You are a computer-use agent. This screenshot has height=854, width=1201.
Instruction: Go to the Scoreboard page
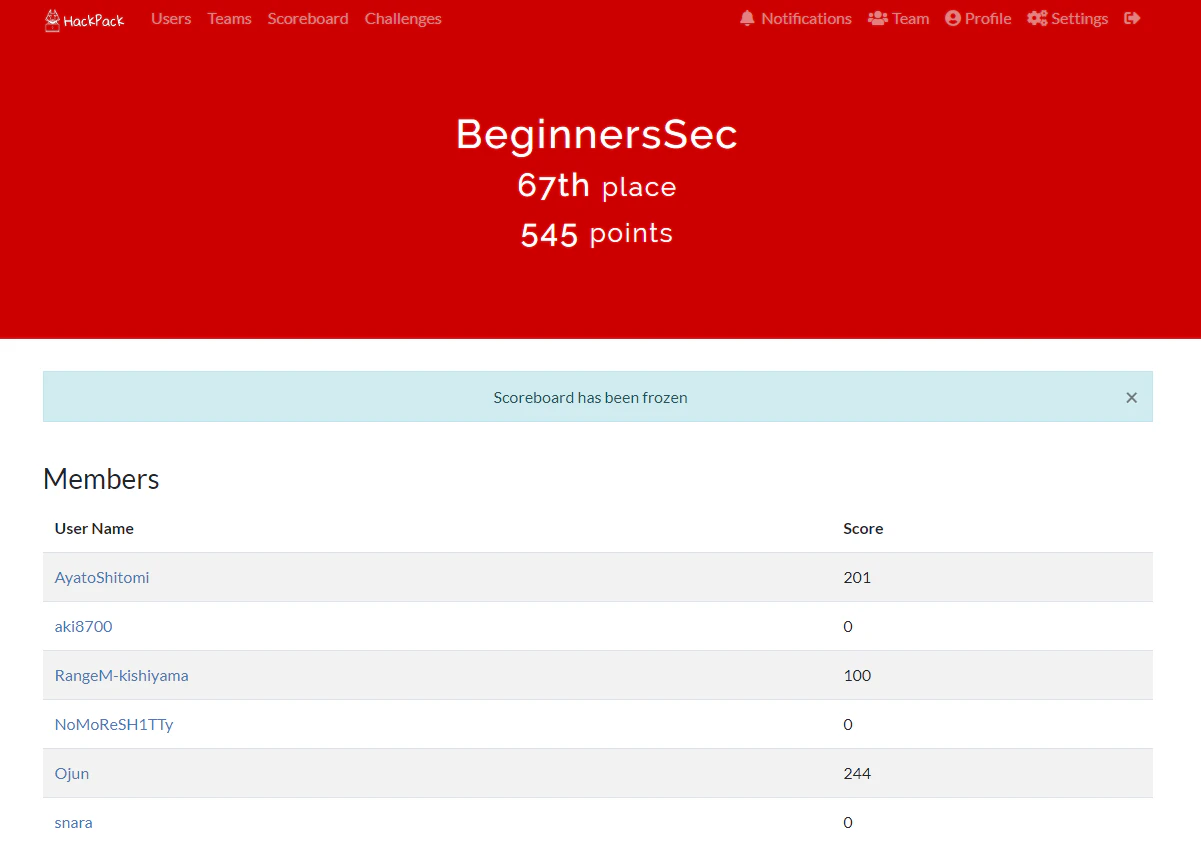pos(308,19)
